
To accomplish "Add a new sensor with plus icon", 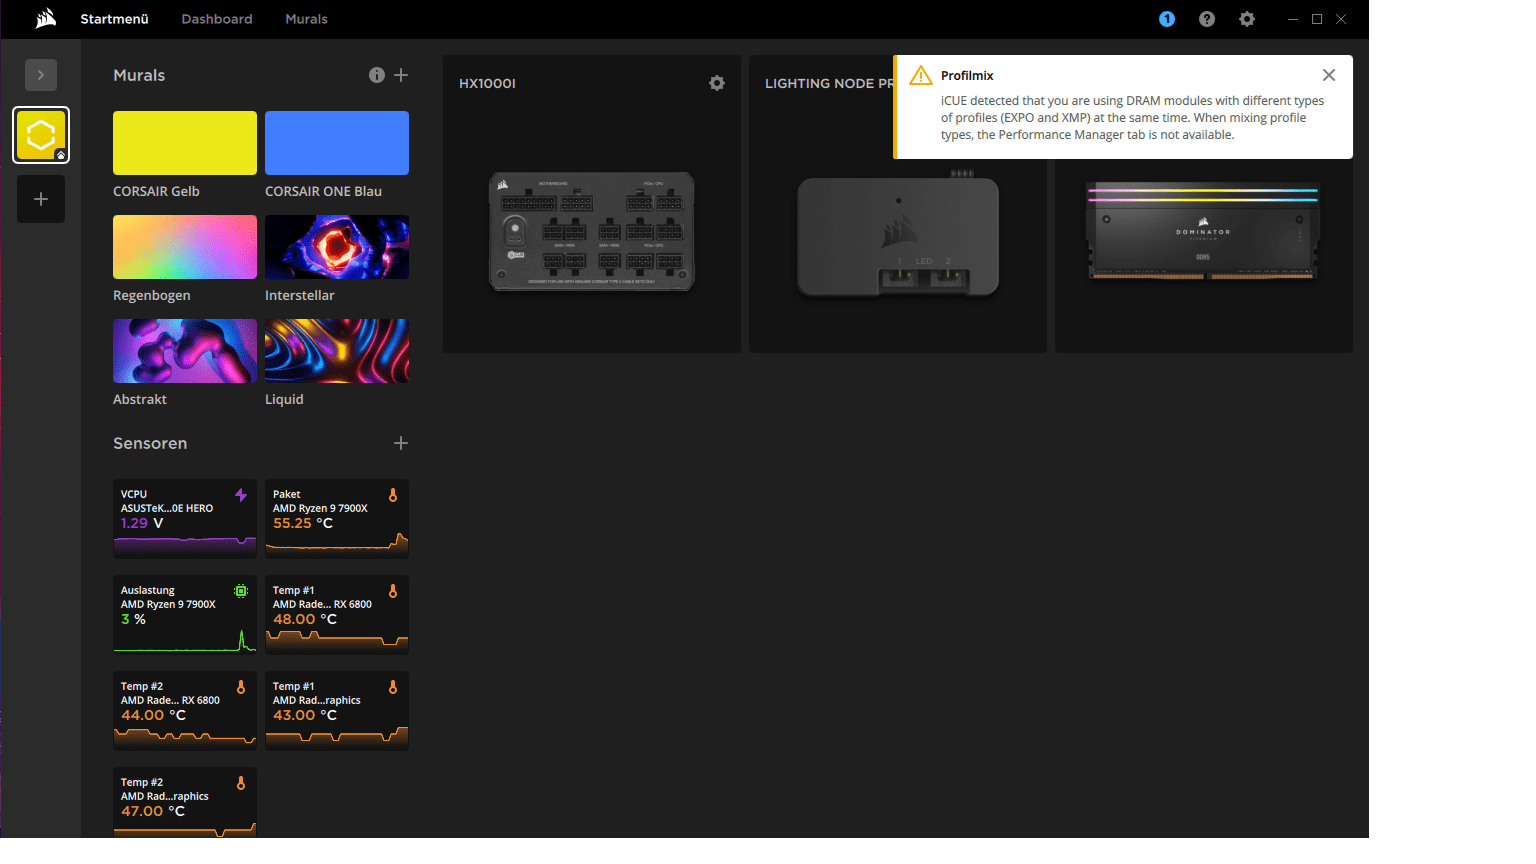I will pos(401,443).
